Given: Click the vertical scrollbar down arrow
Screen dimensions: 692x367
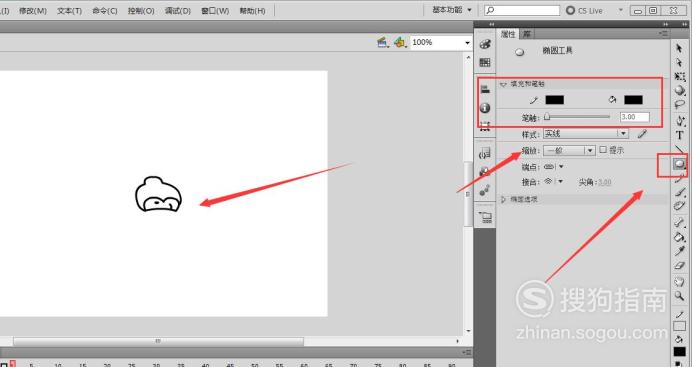Looking at the screenshot, I should (x=468, y=331).
